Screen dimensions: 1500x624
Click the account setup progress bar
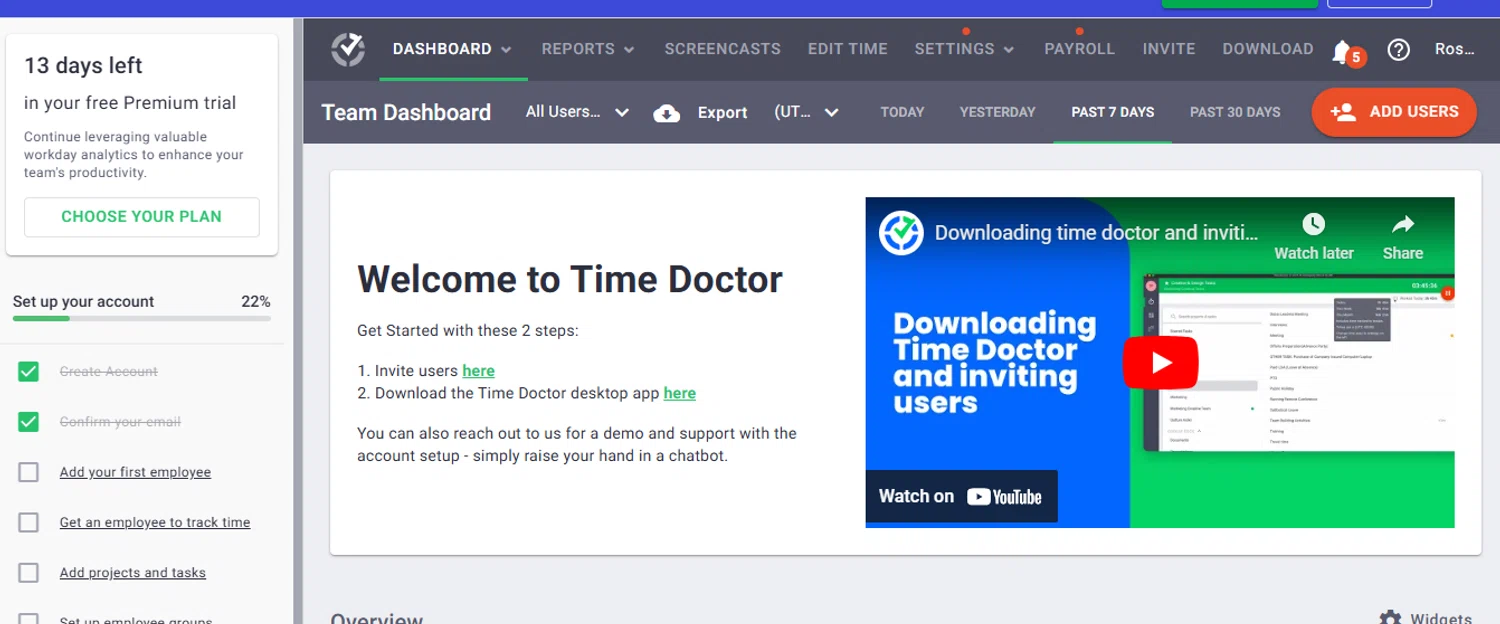141,319
